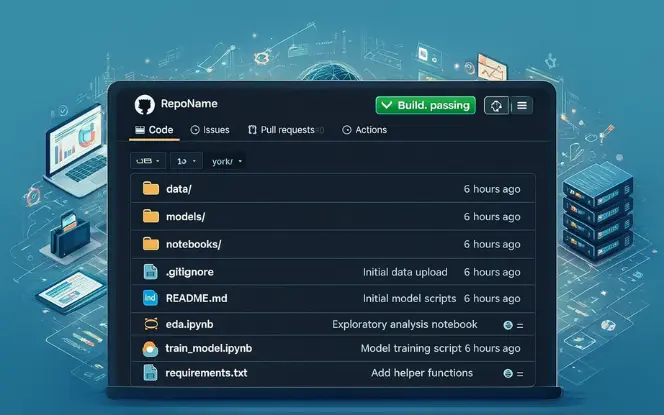
Task: Click the Model training script commit message
Action: click(x=411, y=349)
